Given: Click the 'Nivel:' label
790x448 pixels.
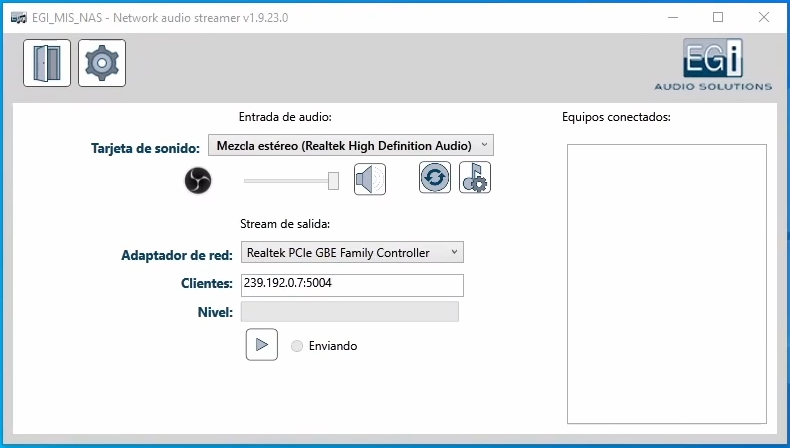Looking at the screenshot, I should [215, 312].
